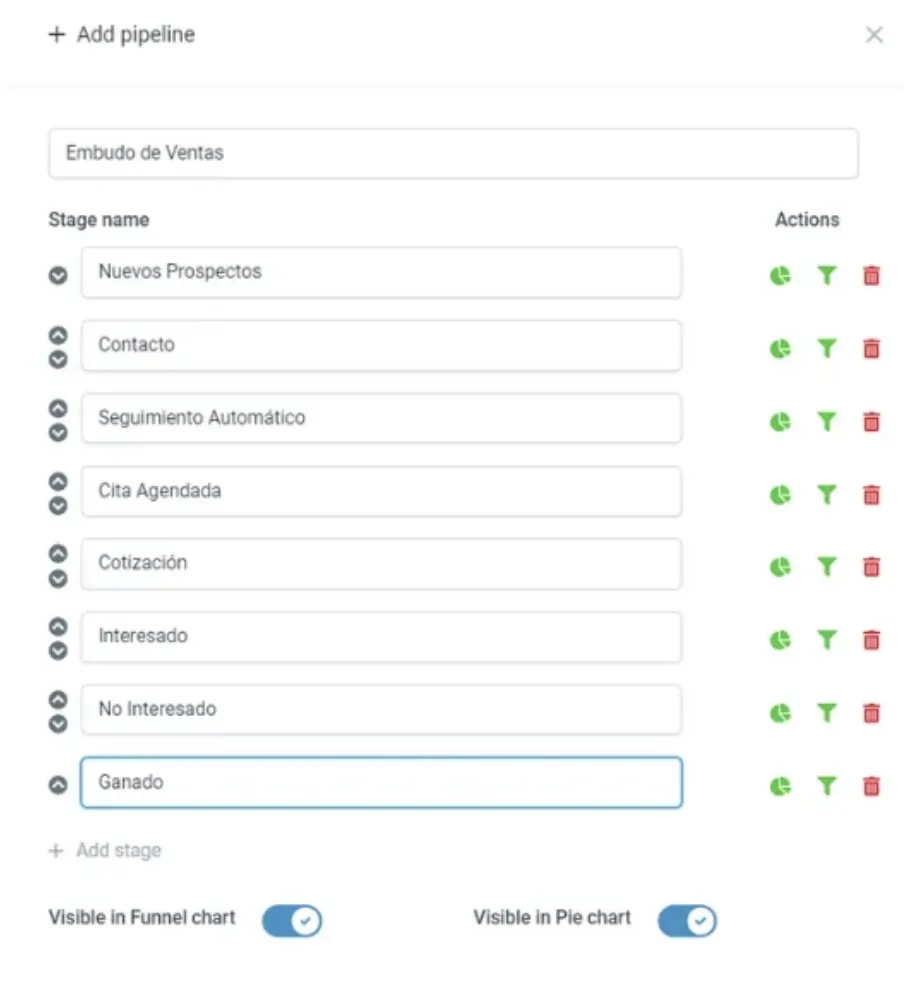
Task: Click the Interesado stage name field
Action: pyautogui.click(x=381, y=636)
